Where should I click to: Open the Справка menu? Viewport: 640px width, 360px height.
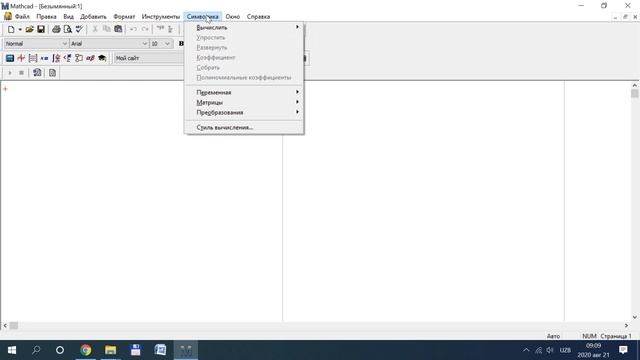[x=258, y=17]
